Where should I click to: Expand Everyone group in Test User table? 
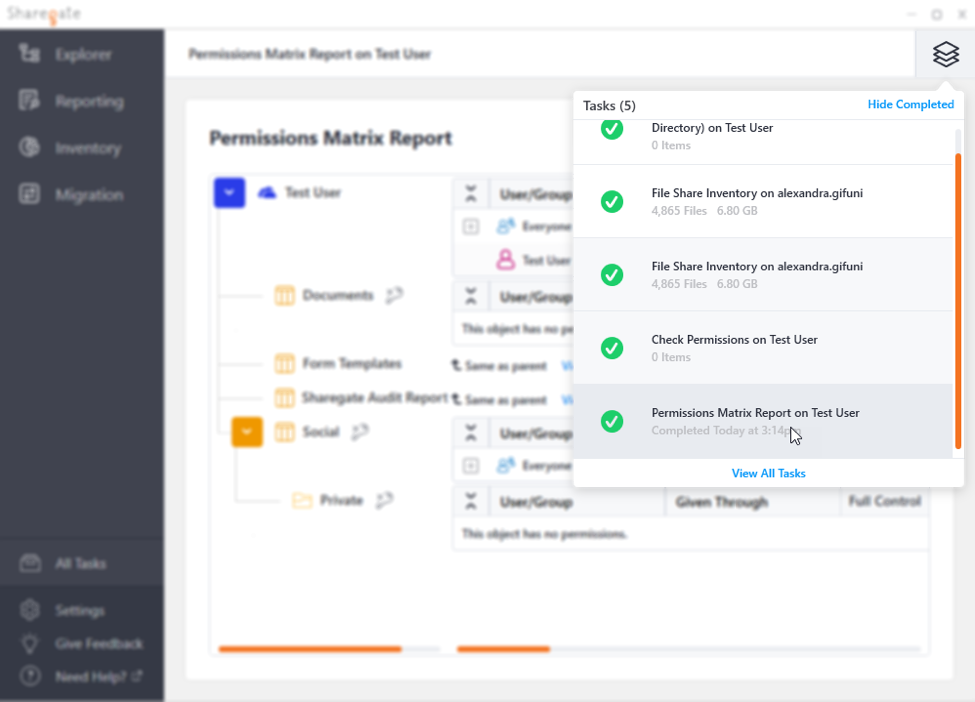(x=471, y=226)
